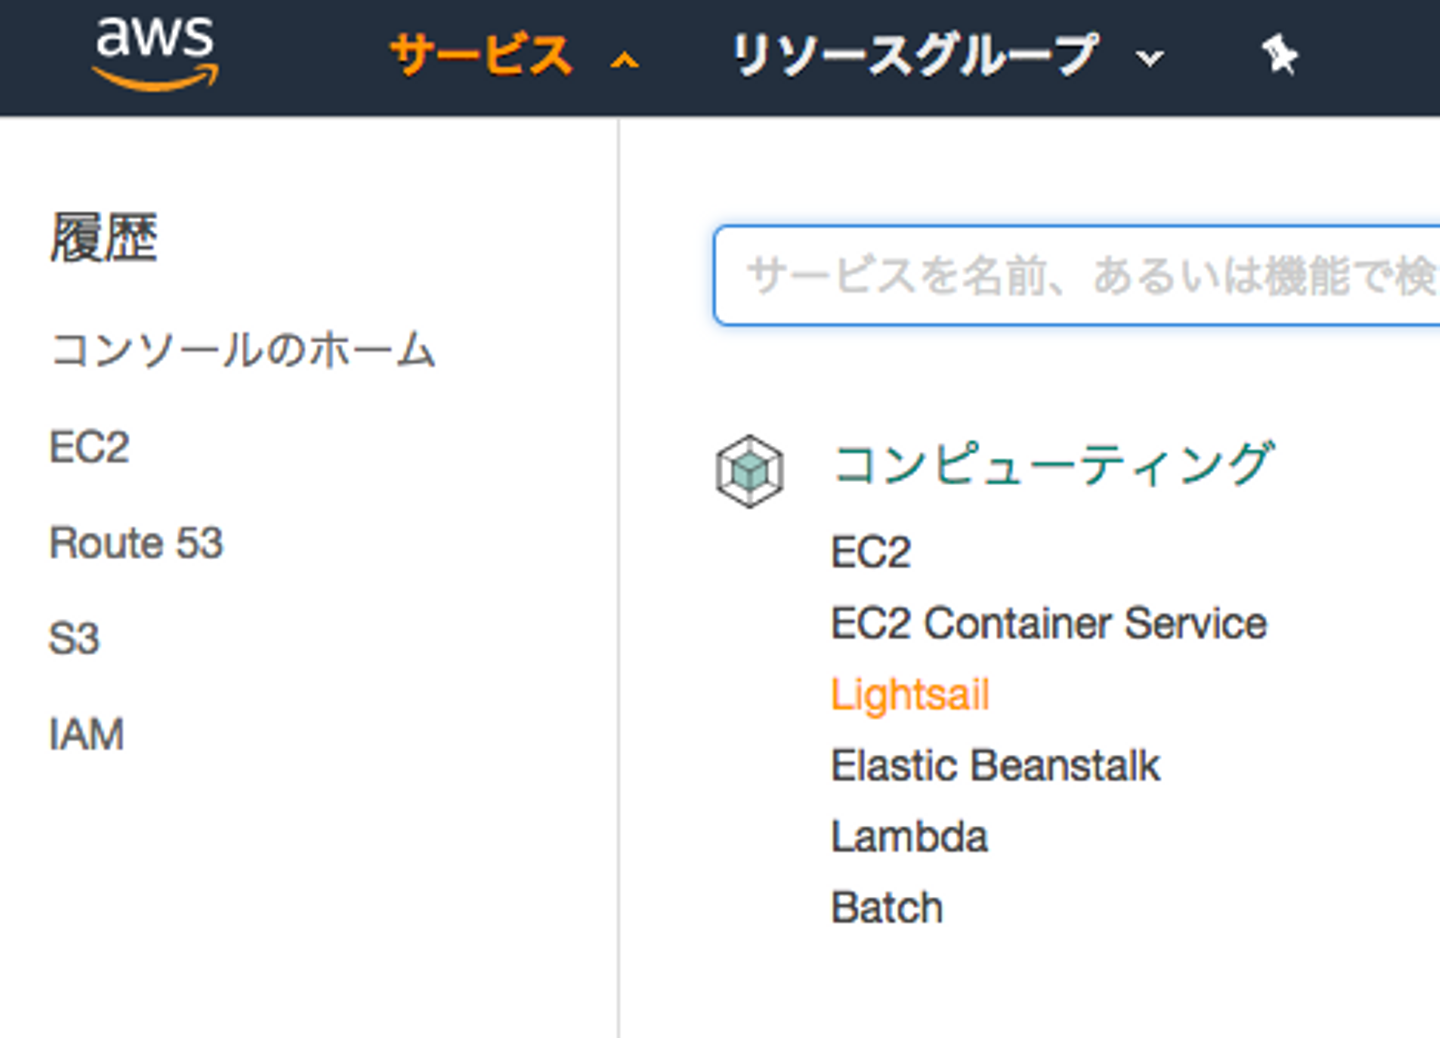Open Route 53 from history
Viewport: 1440px width, 1038px height.
coord(137,543)
